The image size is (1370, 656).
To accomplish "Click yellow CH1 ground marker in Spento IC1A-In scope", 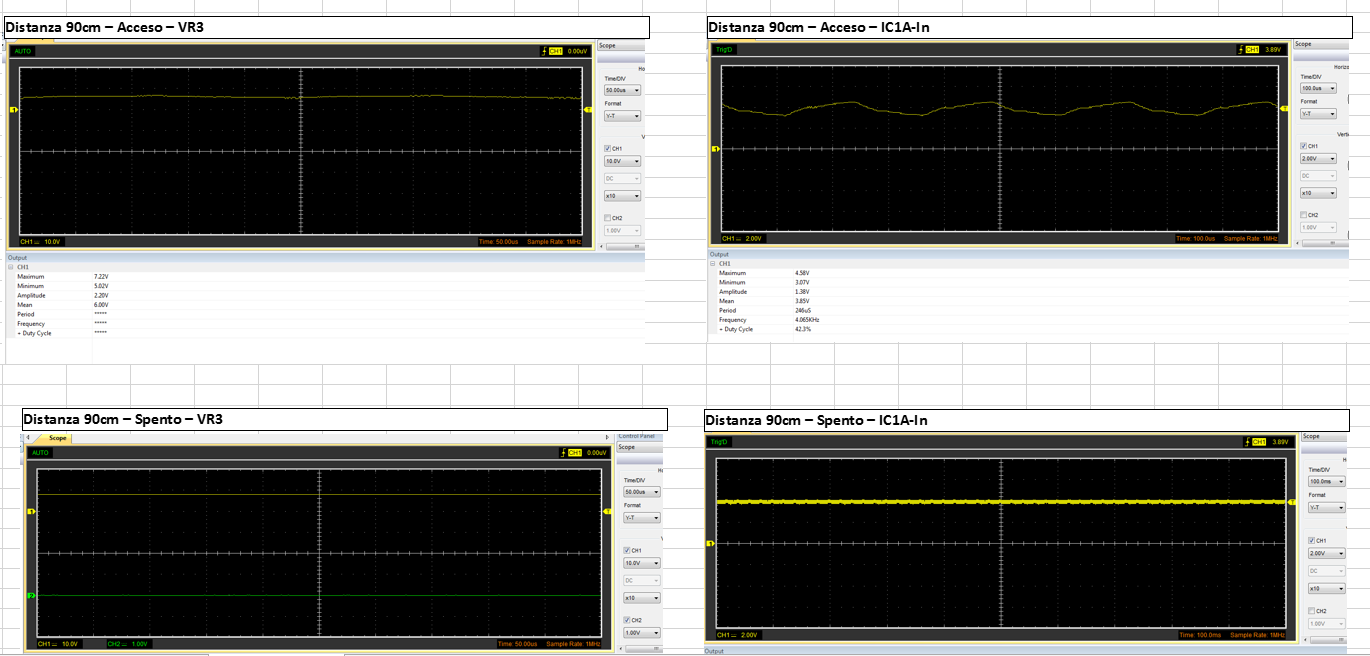I will point(711,543).
